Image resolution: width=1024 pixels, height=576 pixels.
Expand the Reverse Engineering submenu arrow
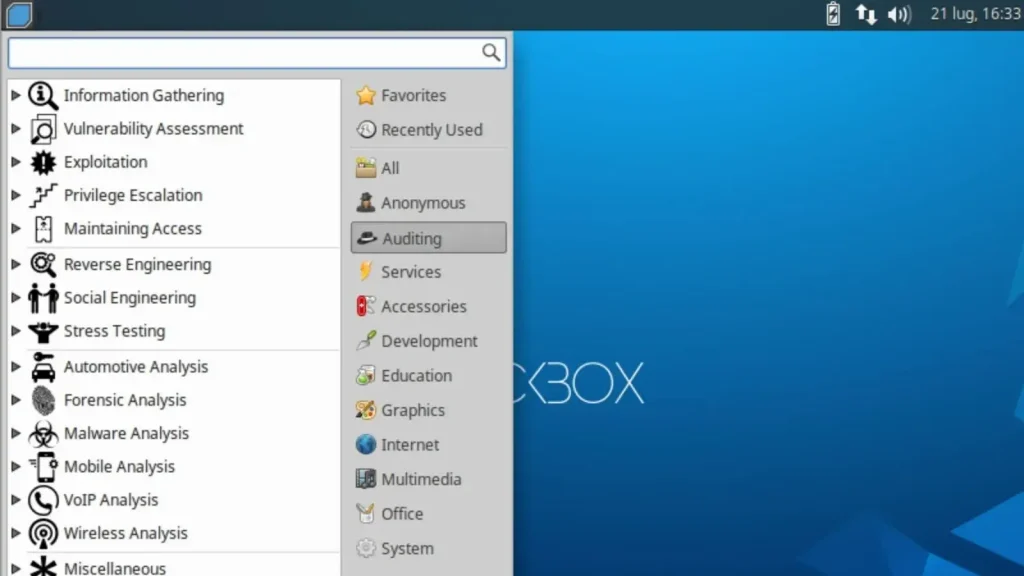[16, 264]
